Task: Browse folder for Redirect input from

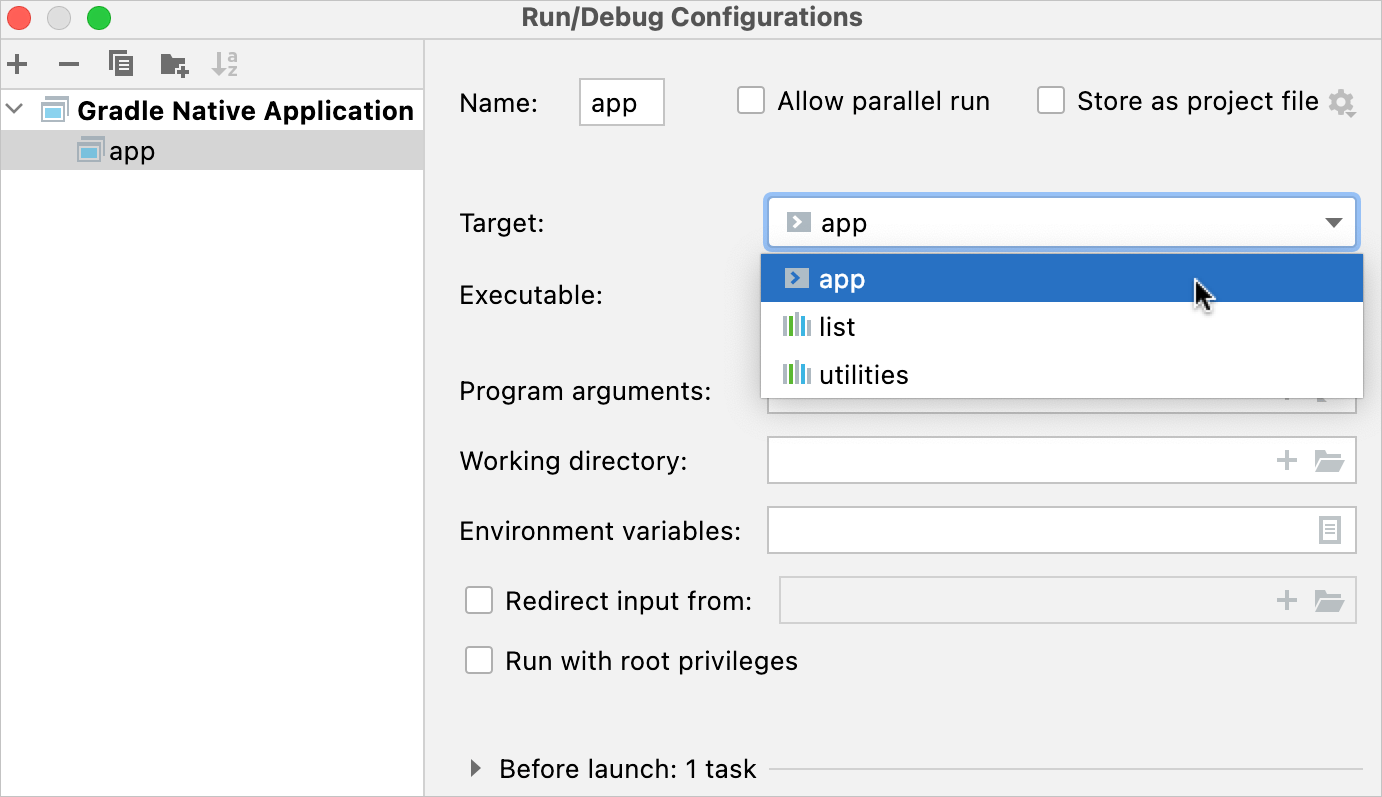Action: tap(1329, 600)
